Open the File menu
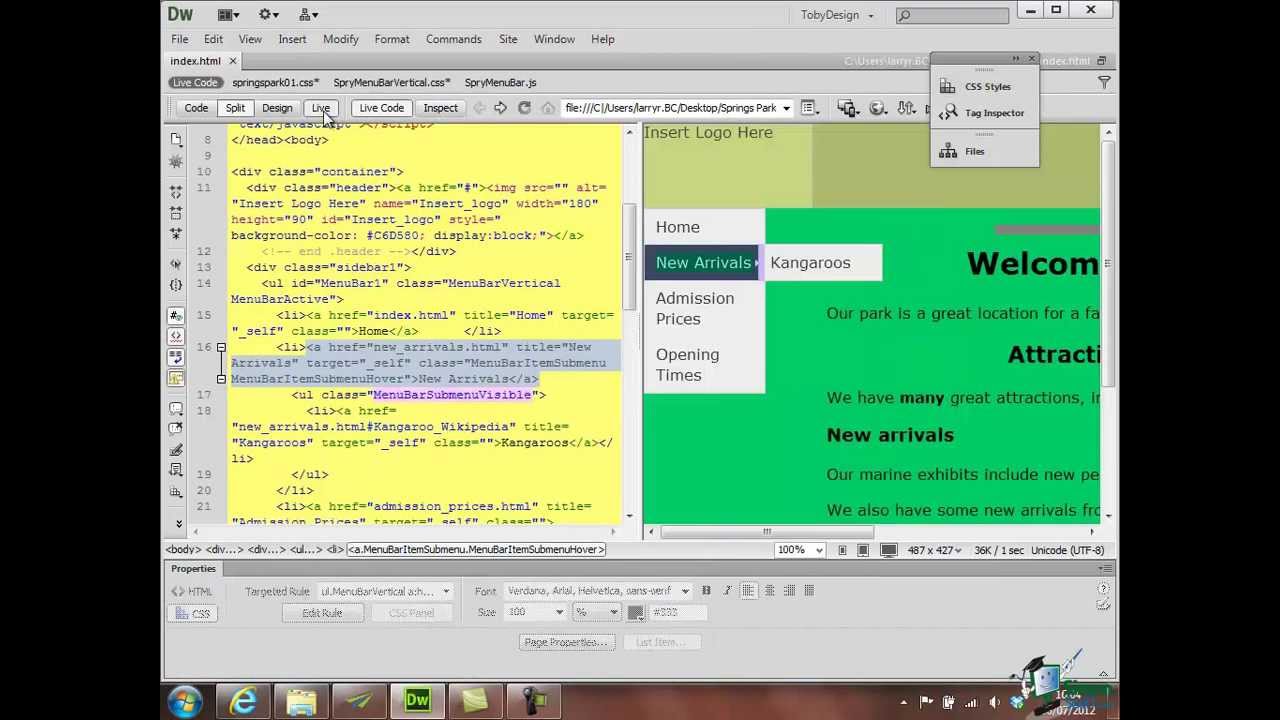This screenshot has height=720, width=1280. click(179, 39)
